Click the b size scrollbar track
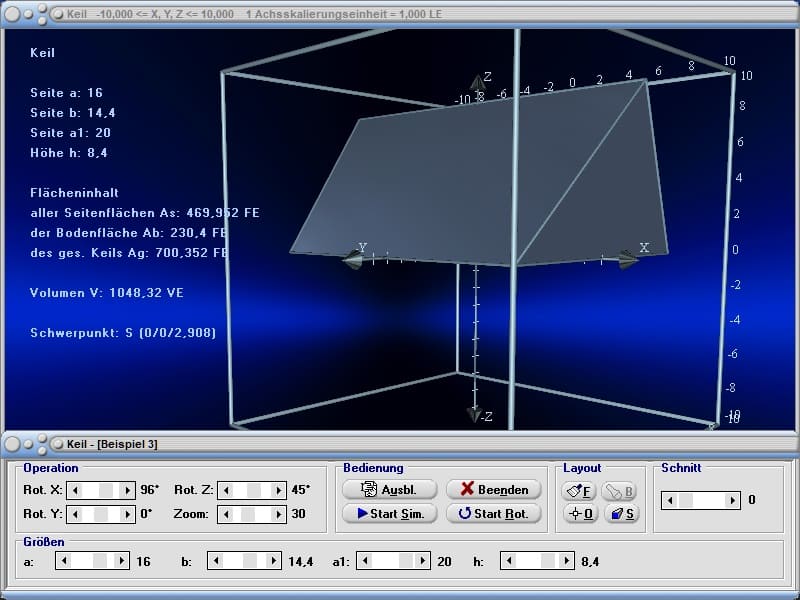This screenshot has width=800, height=600. [244, 561]
